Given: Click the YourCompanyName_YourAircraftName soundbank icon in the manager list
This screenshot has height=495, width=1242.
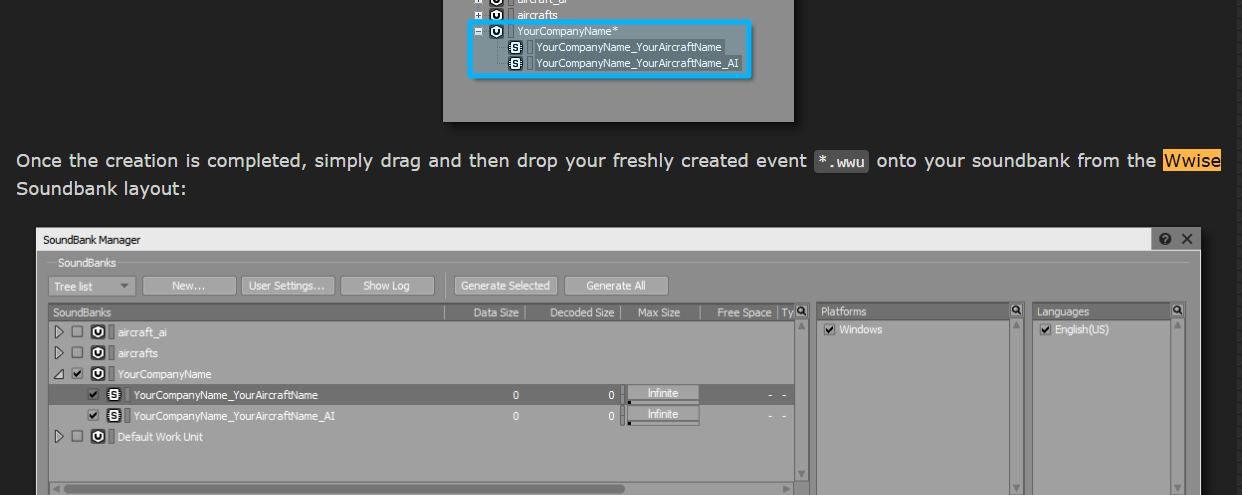Looking at the screenshot, I should point(114,395).
